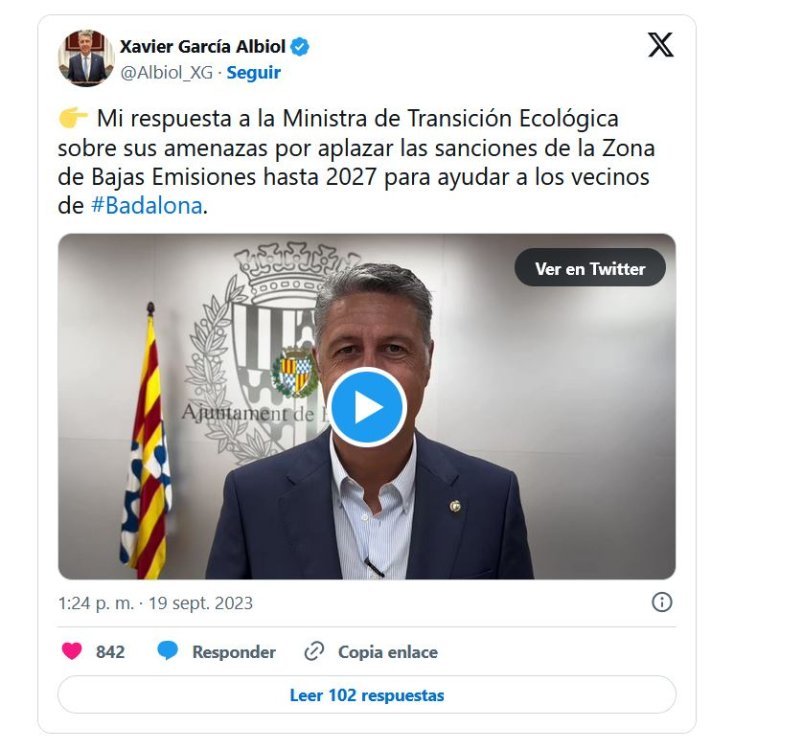The image size is (803, 750).
Task: Click the heart like icon
Action: click(x=72, y=651)
